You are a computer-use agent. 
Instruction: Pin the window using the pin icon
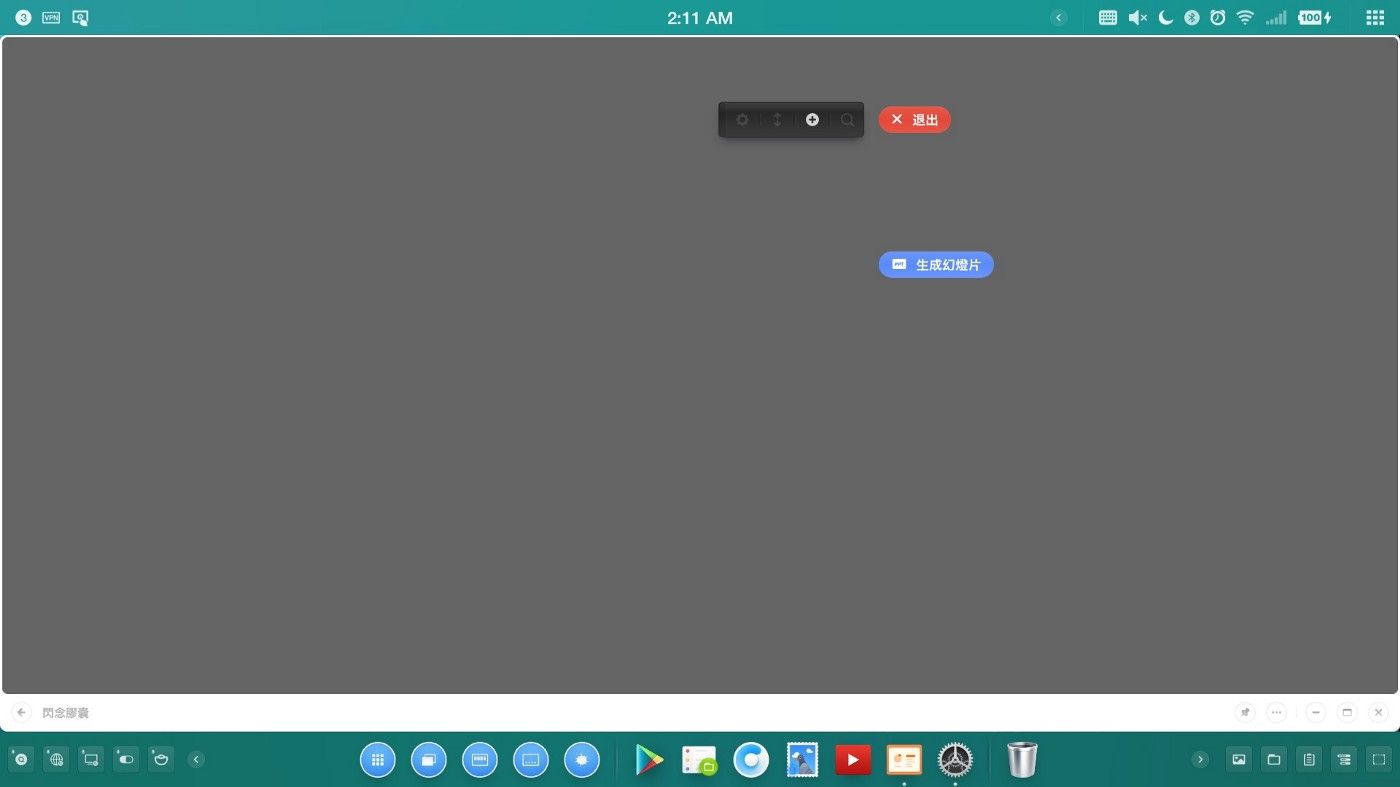[x=1245, y=713]
